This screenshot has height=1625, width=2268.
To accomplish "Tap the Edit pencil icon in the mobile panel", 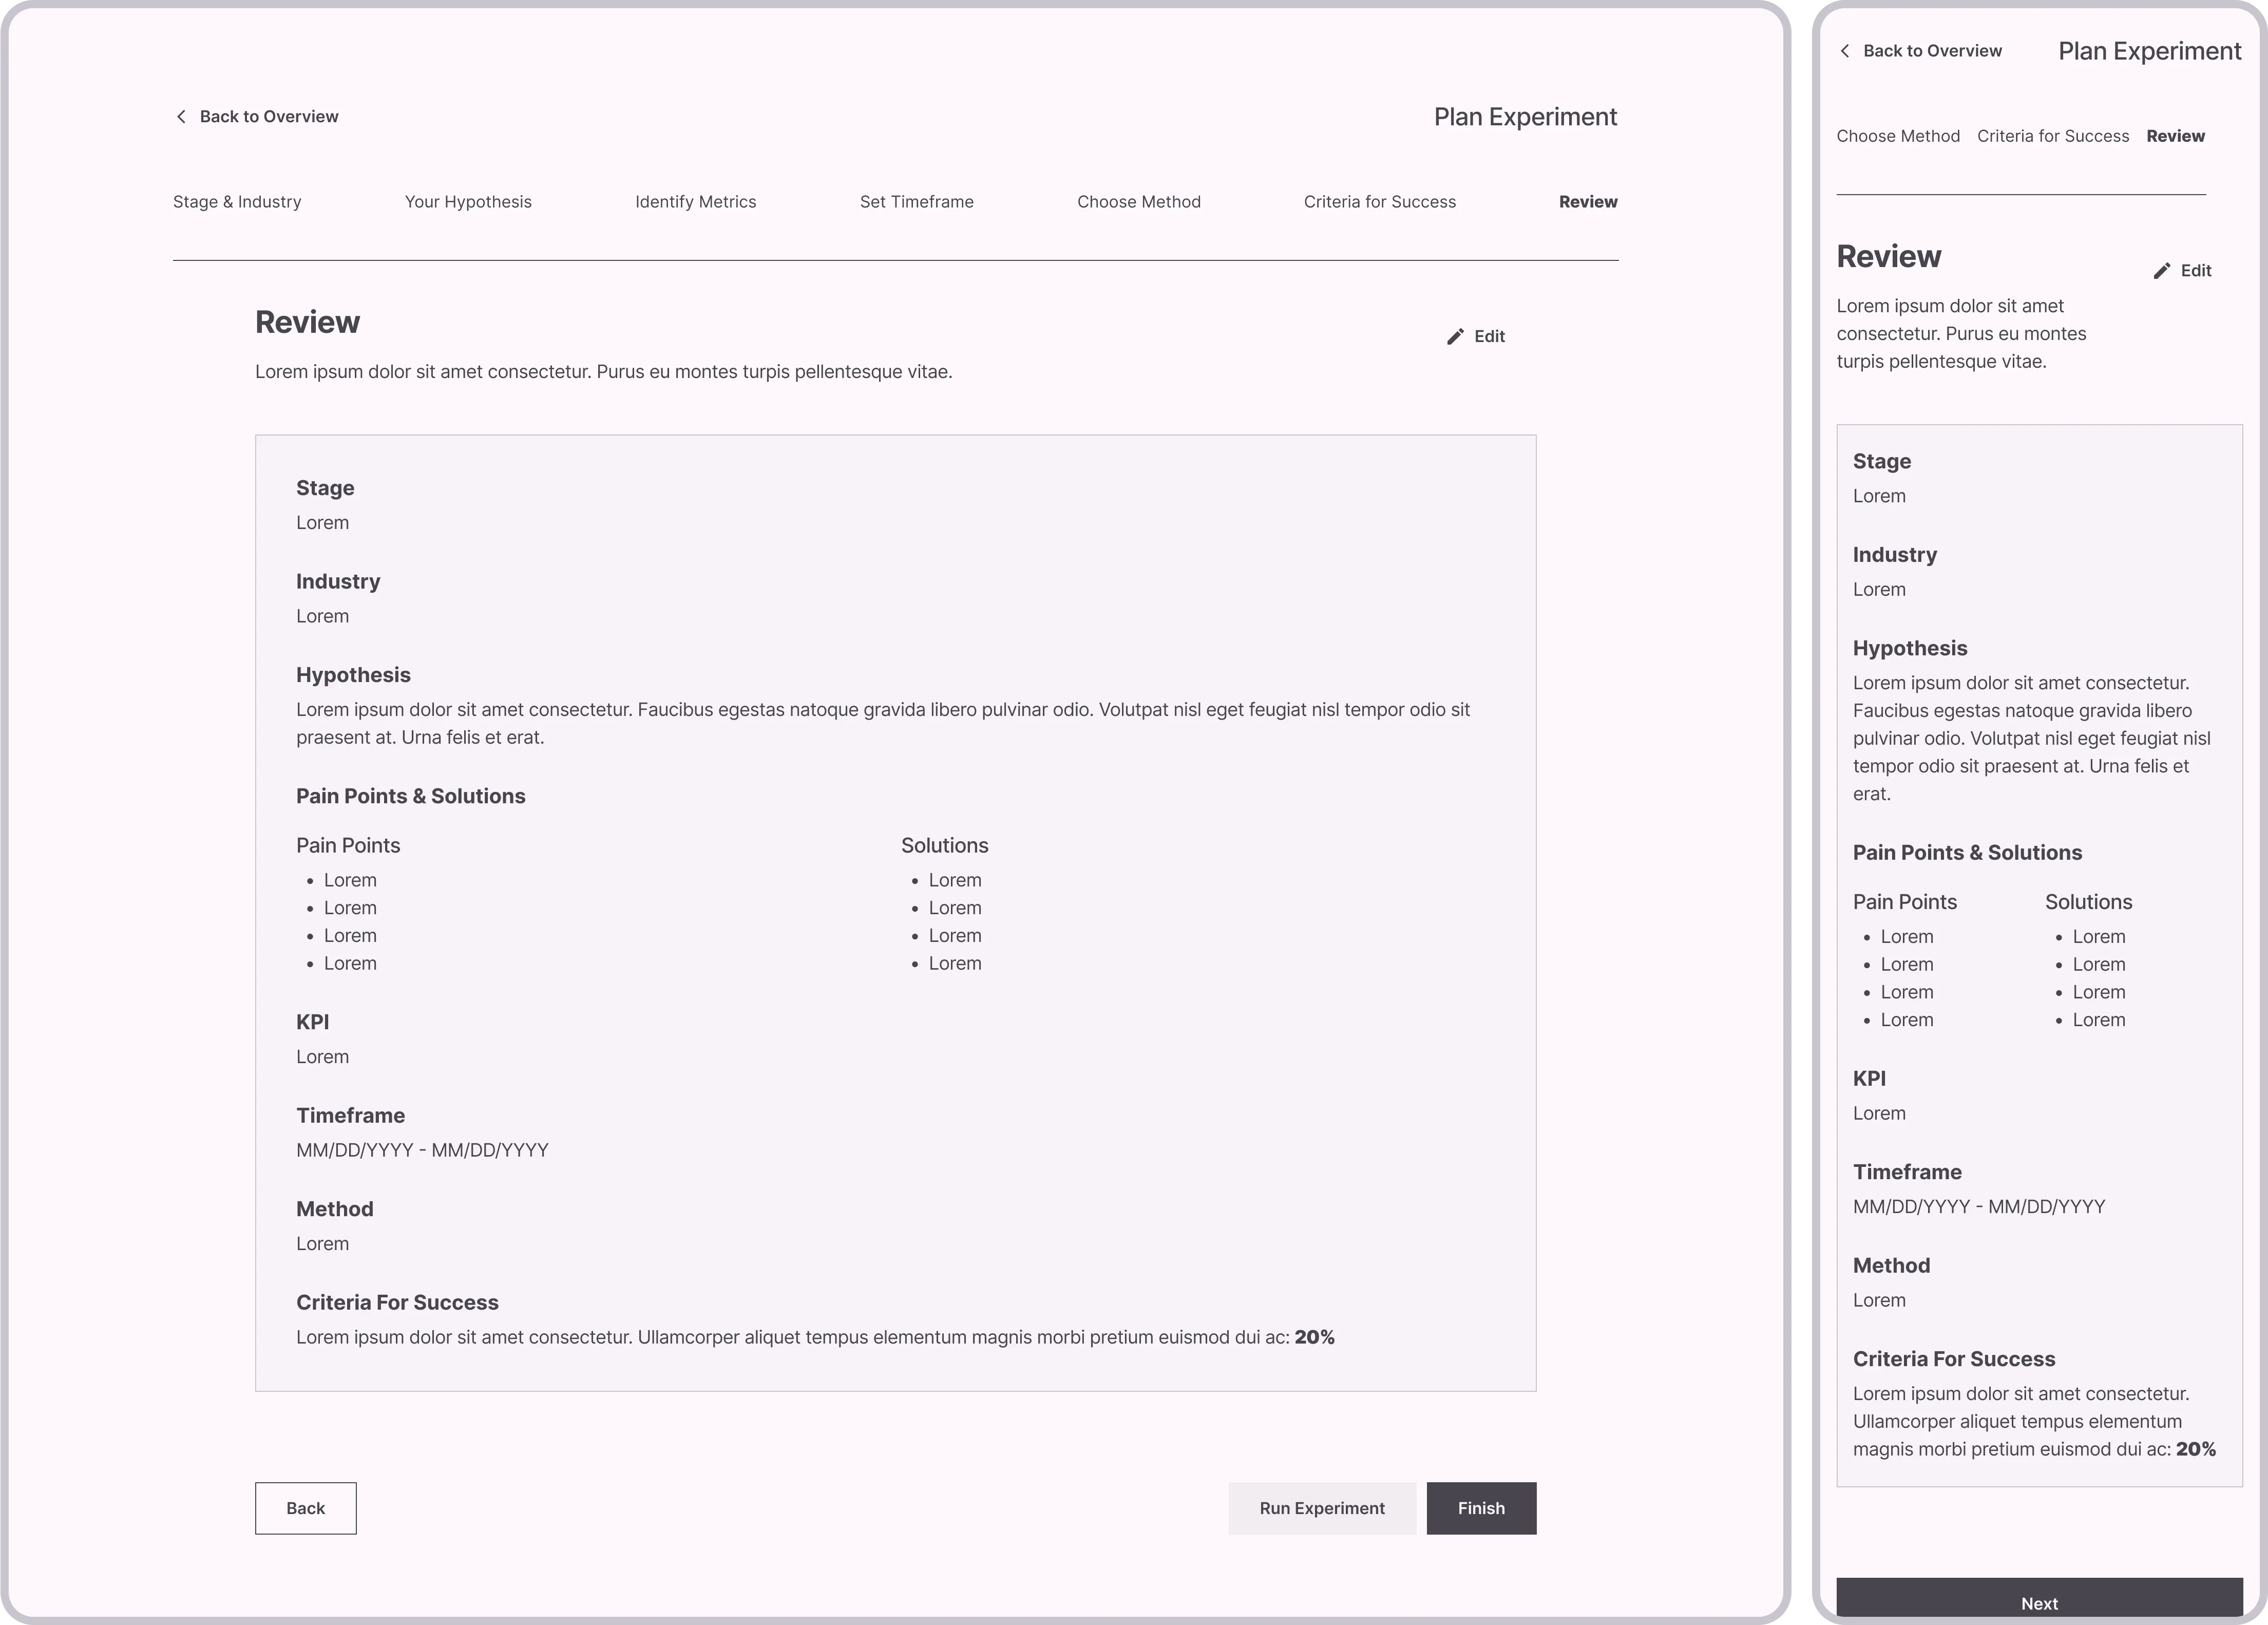I will pyautogui.click(x=2162, y=270).
